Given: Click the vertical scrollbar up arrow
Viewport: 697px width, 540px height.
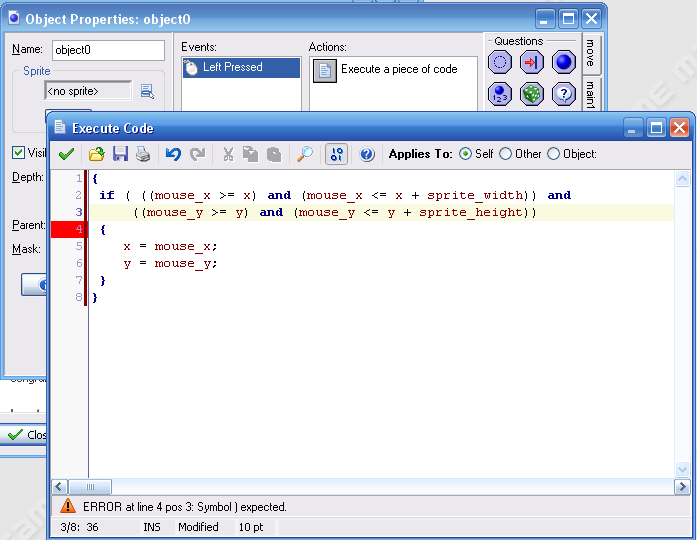Looking at the screenshot, I should (682, 179).
